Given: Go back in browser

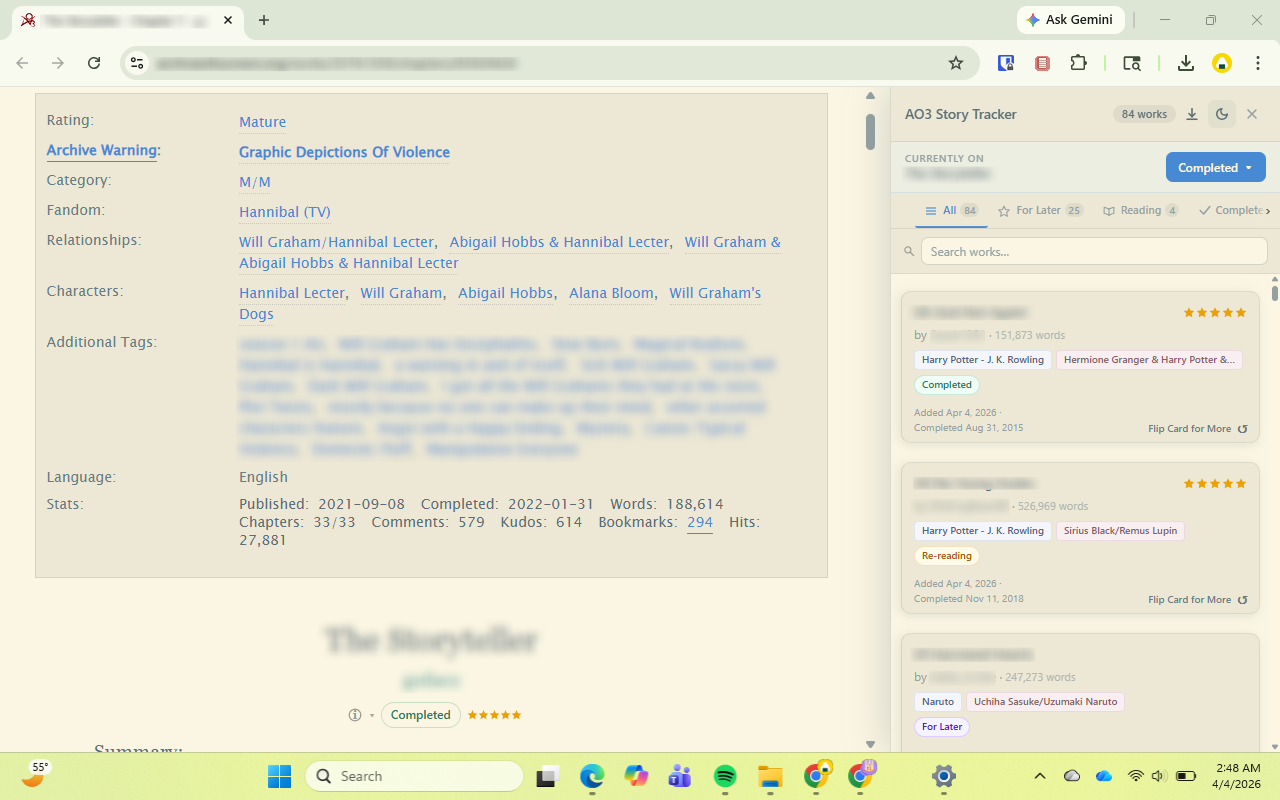Looking at the screenshot, I should pos(22,63).
